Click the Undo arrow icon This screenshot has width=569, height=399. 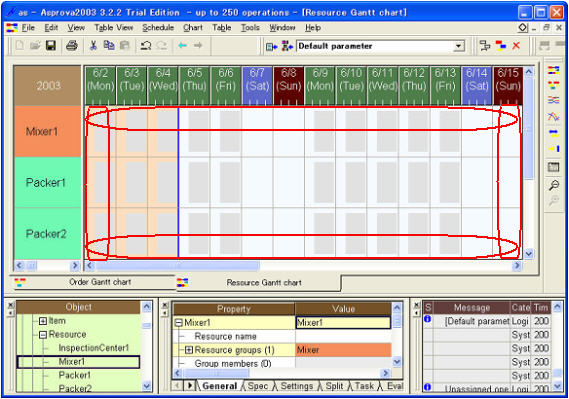coord(146,46)
